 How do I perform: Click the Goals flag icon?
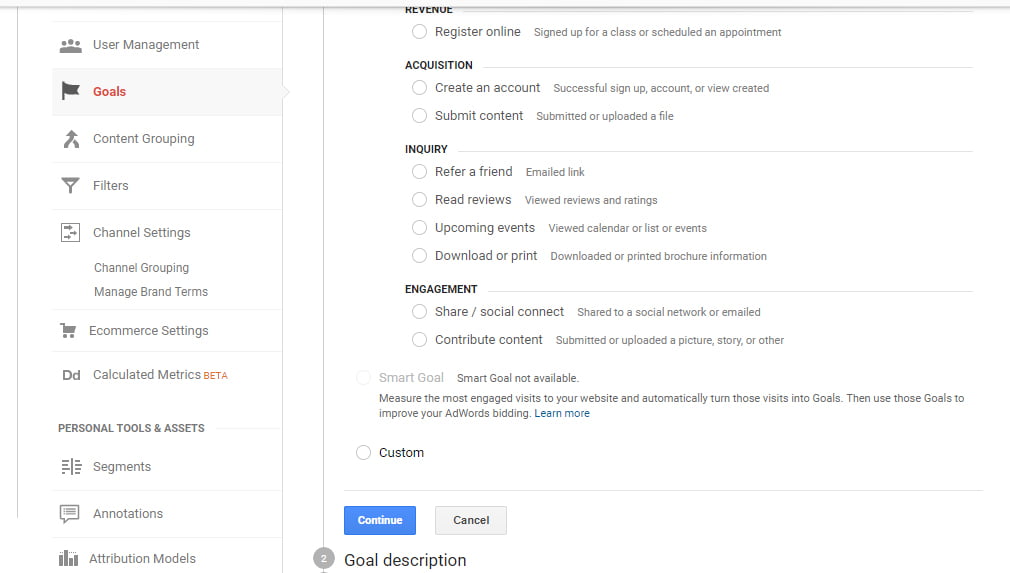[70, 91]
